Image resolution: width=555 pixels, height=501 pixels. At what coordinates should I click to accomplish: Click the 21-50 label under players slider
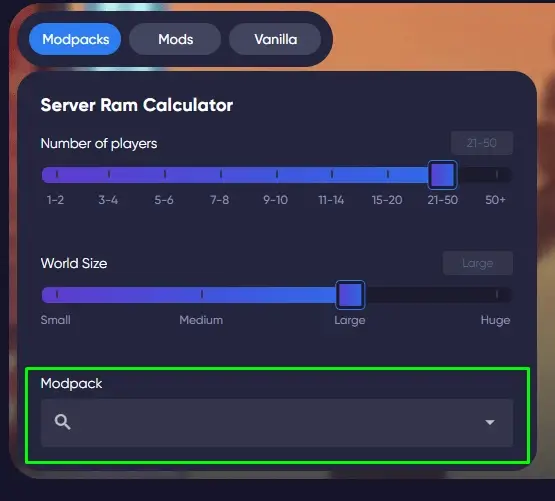(442, 200)
